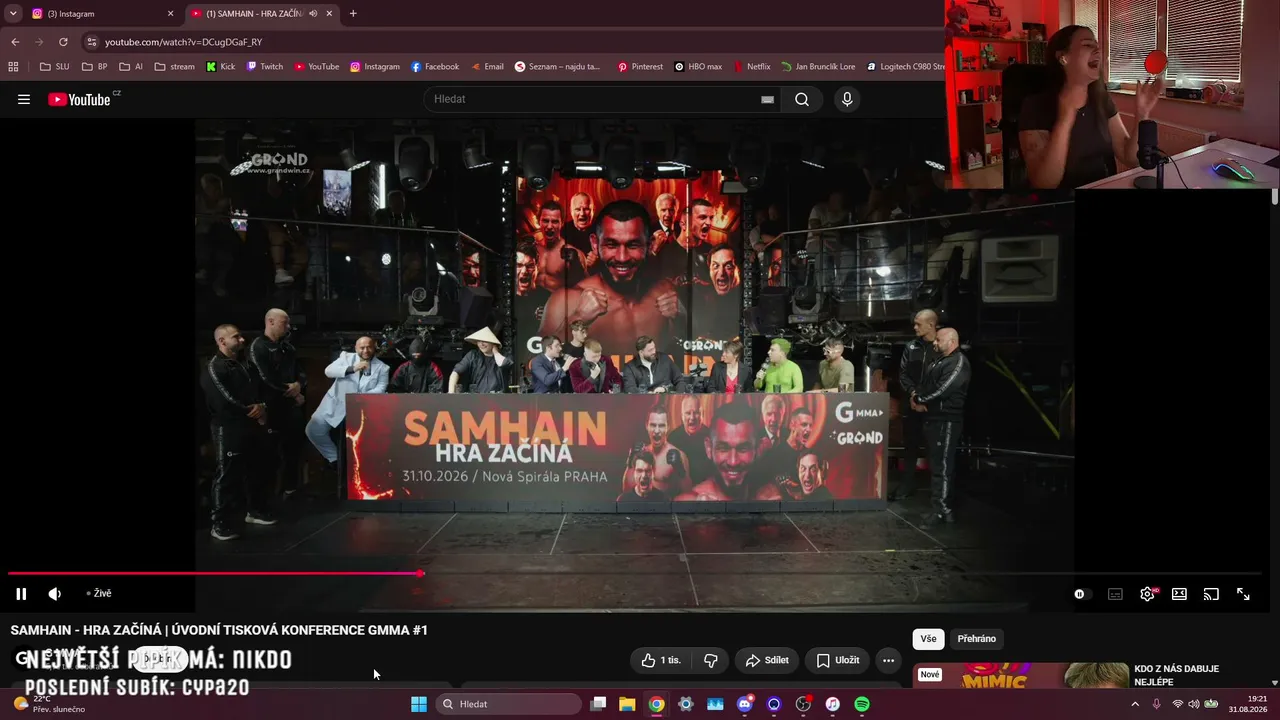This screenshot has width=1280, height=720.
Task: Open the Jan Brunclík Lore bookmark
Action: 818,67
